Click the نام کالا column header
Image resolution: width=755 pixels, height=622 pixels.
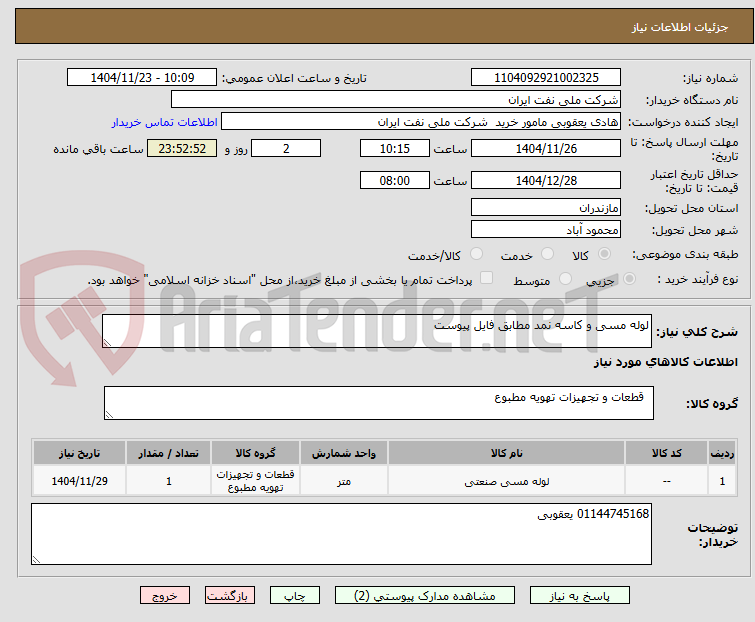coord(507,453)
